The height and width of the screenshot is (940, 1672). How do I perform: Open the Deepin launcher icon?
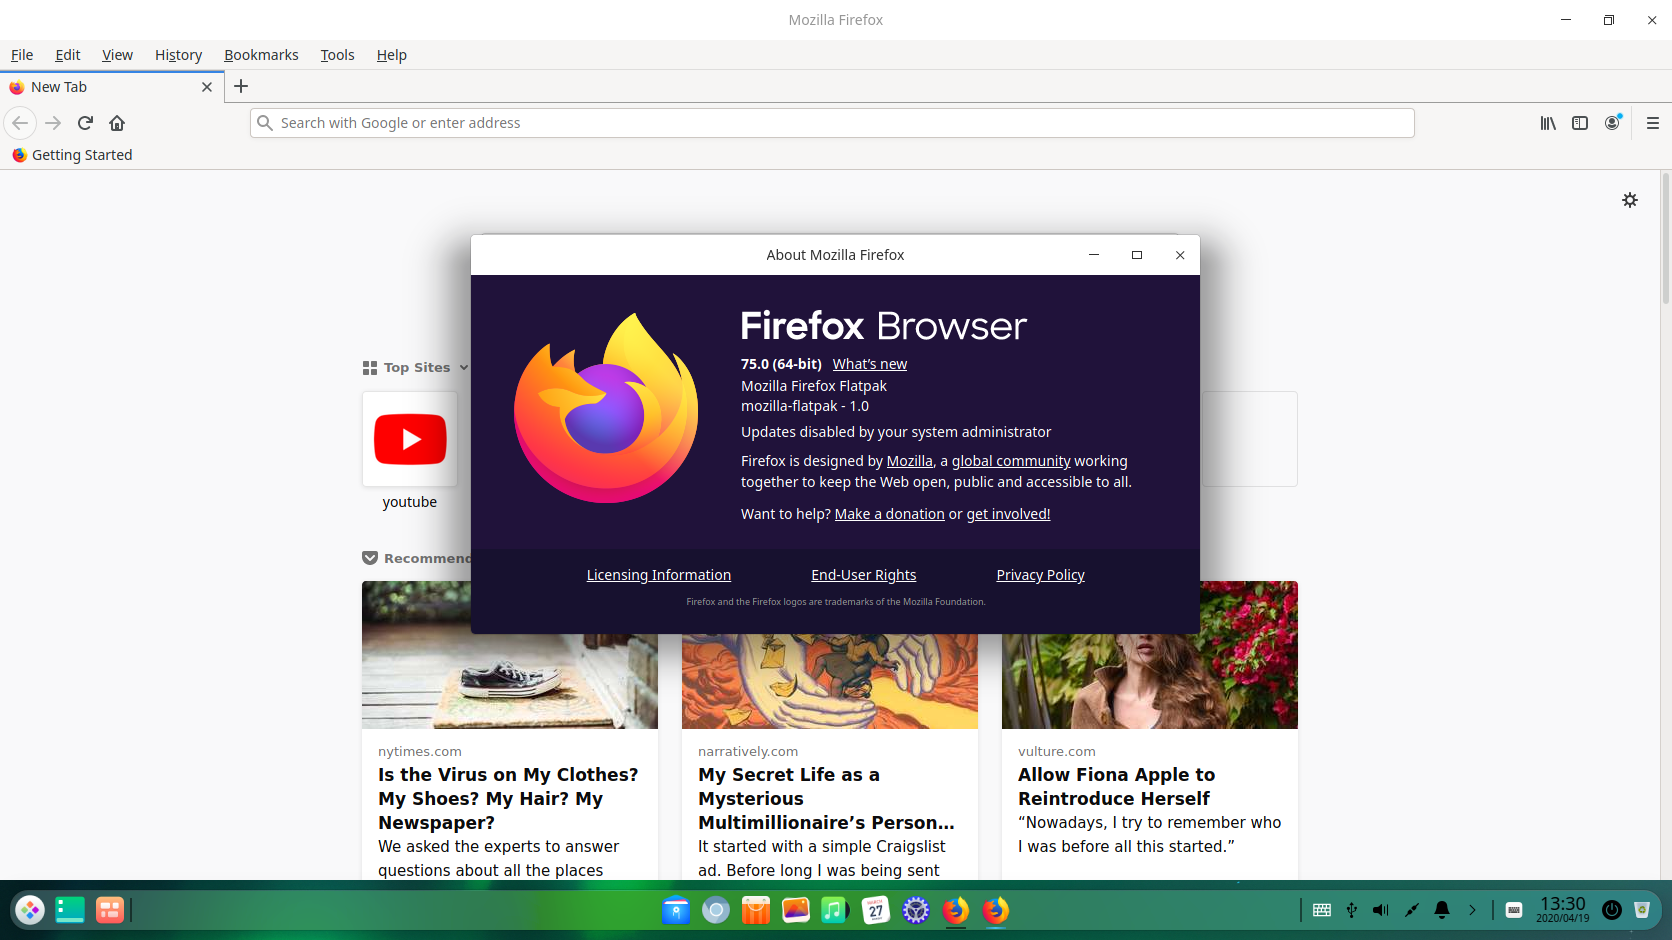coord(30,910)
